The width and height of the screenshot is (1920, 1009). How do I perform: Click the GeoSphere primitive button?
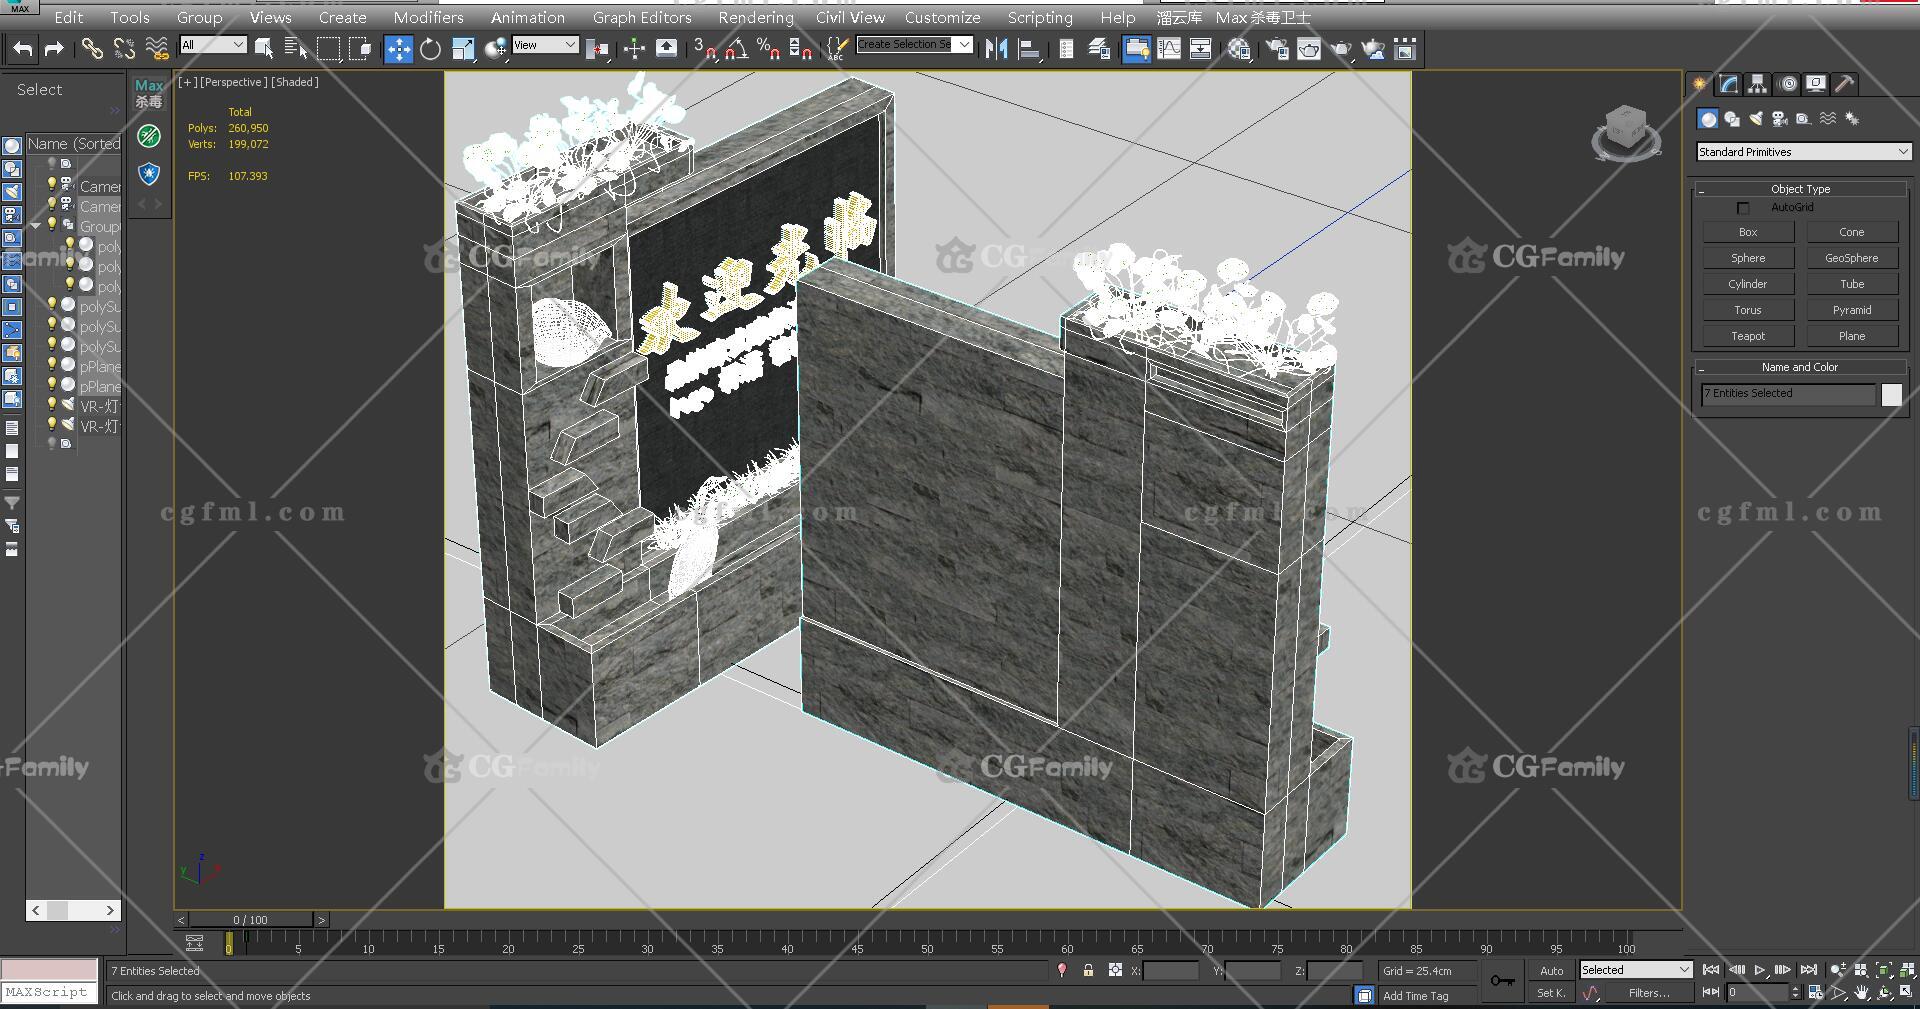click(x=1851, y=258)
